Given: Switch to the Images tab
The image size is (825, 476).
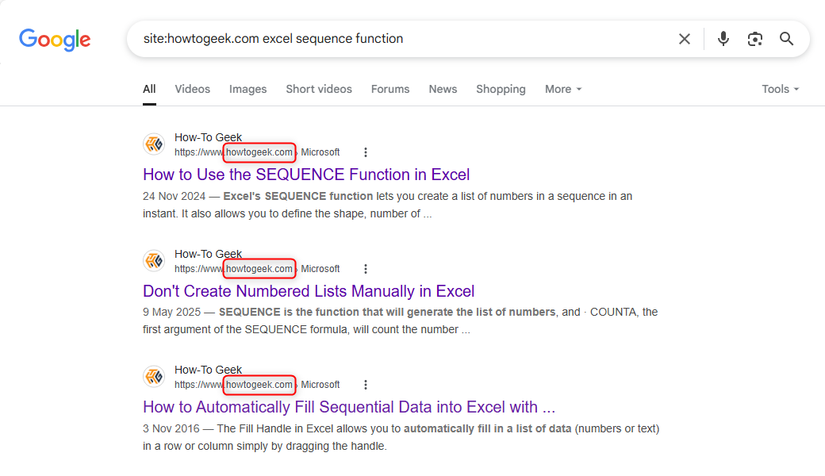Looking at the screenshot, I should (247, 89).
